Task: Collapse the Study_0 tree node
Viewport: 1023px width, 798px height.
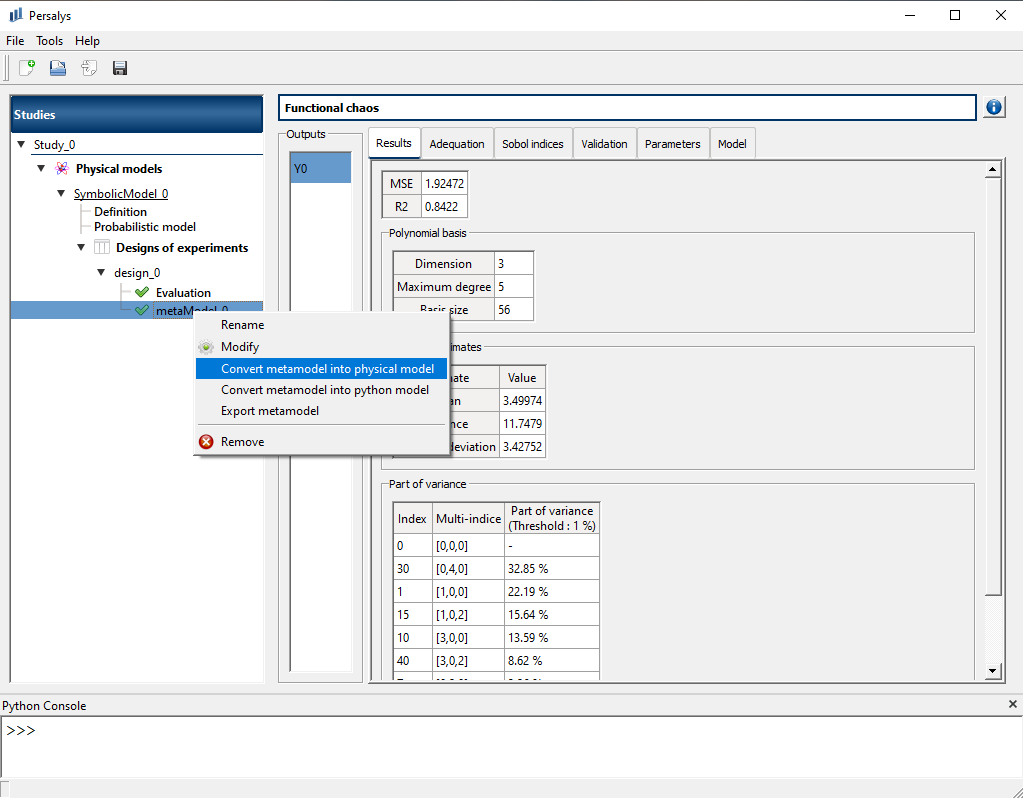Action: pos(22,145)
